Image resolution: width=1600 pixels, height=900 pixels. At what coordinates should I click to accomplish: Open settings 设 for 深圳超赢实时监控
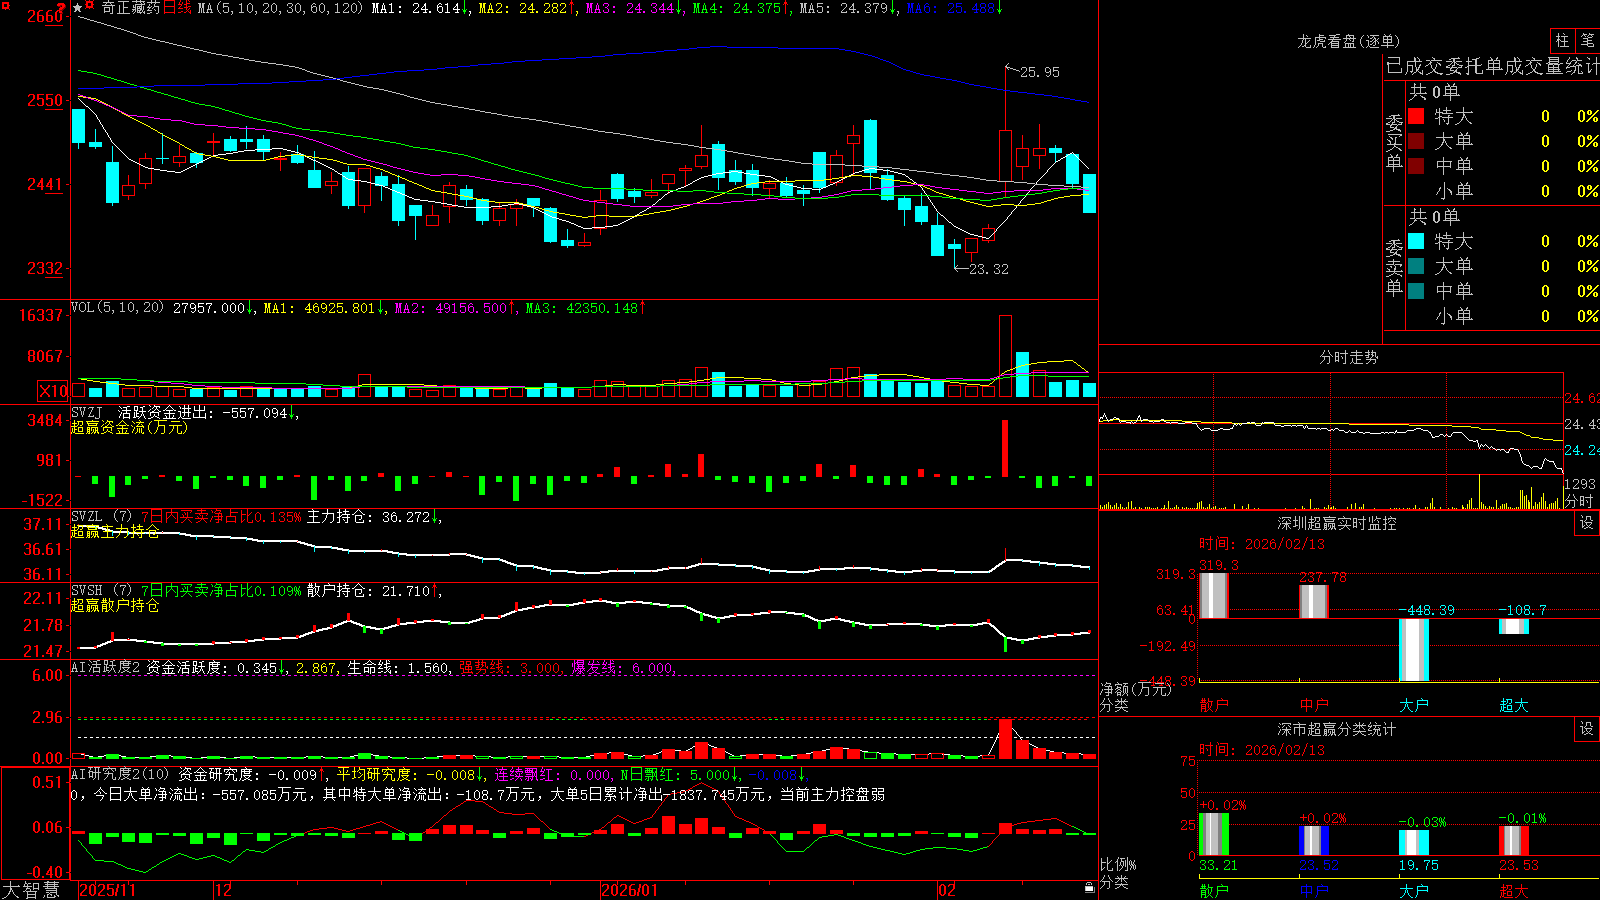(x=1587, y=523)
